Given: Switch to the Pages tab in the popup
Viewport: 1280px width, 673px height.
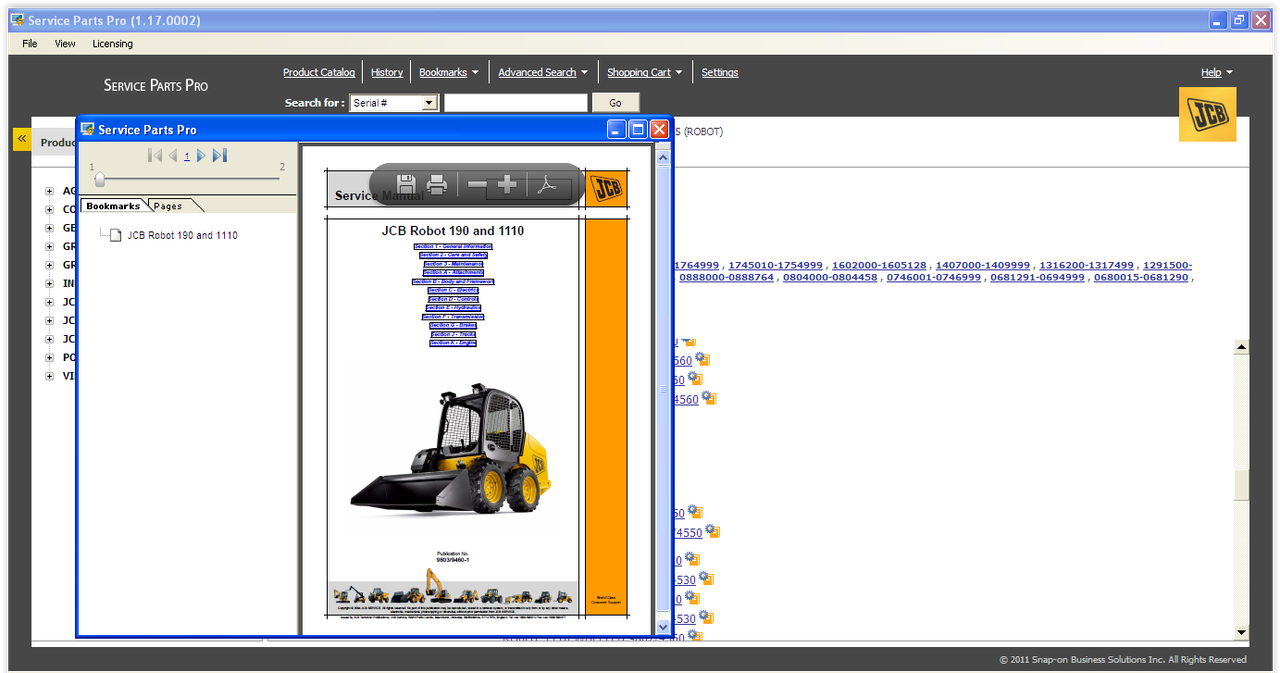Looking at the screenshot, I should (x=168, y=206).
